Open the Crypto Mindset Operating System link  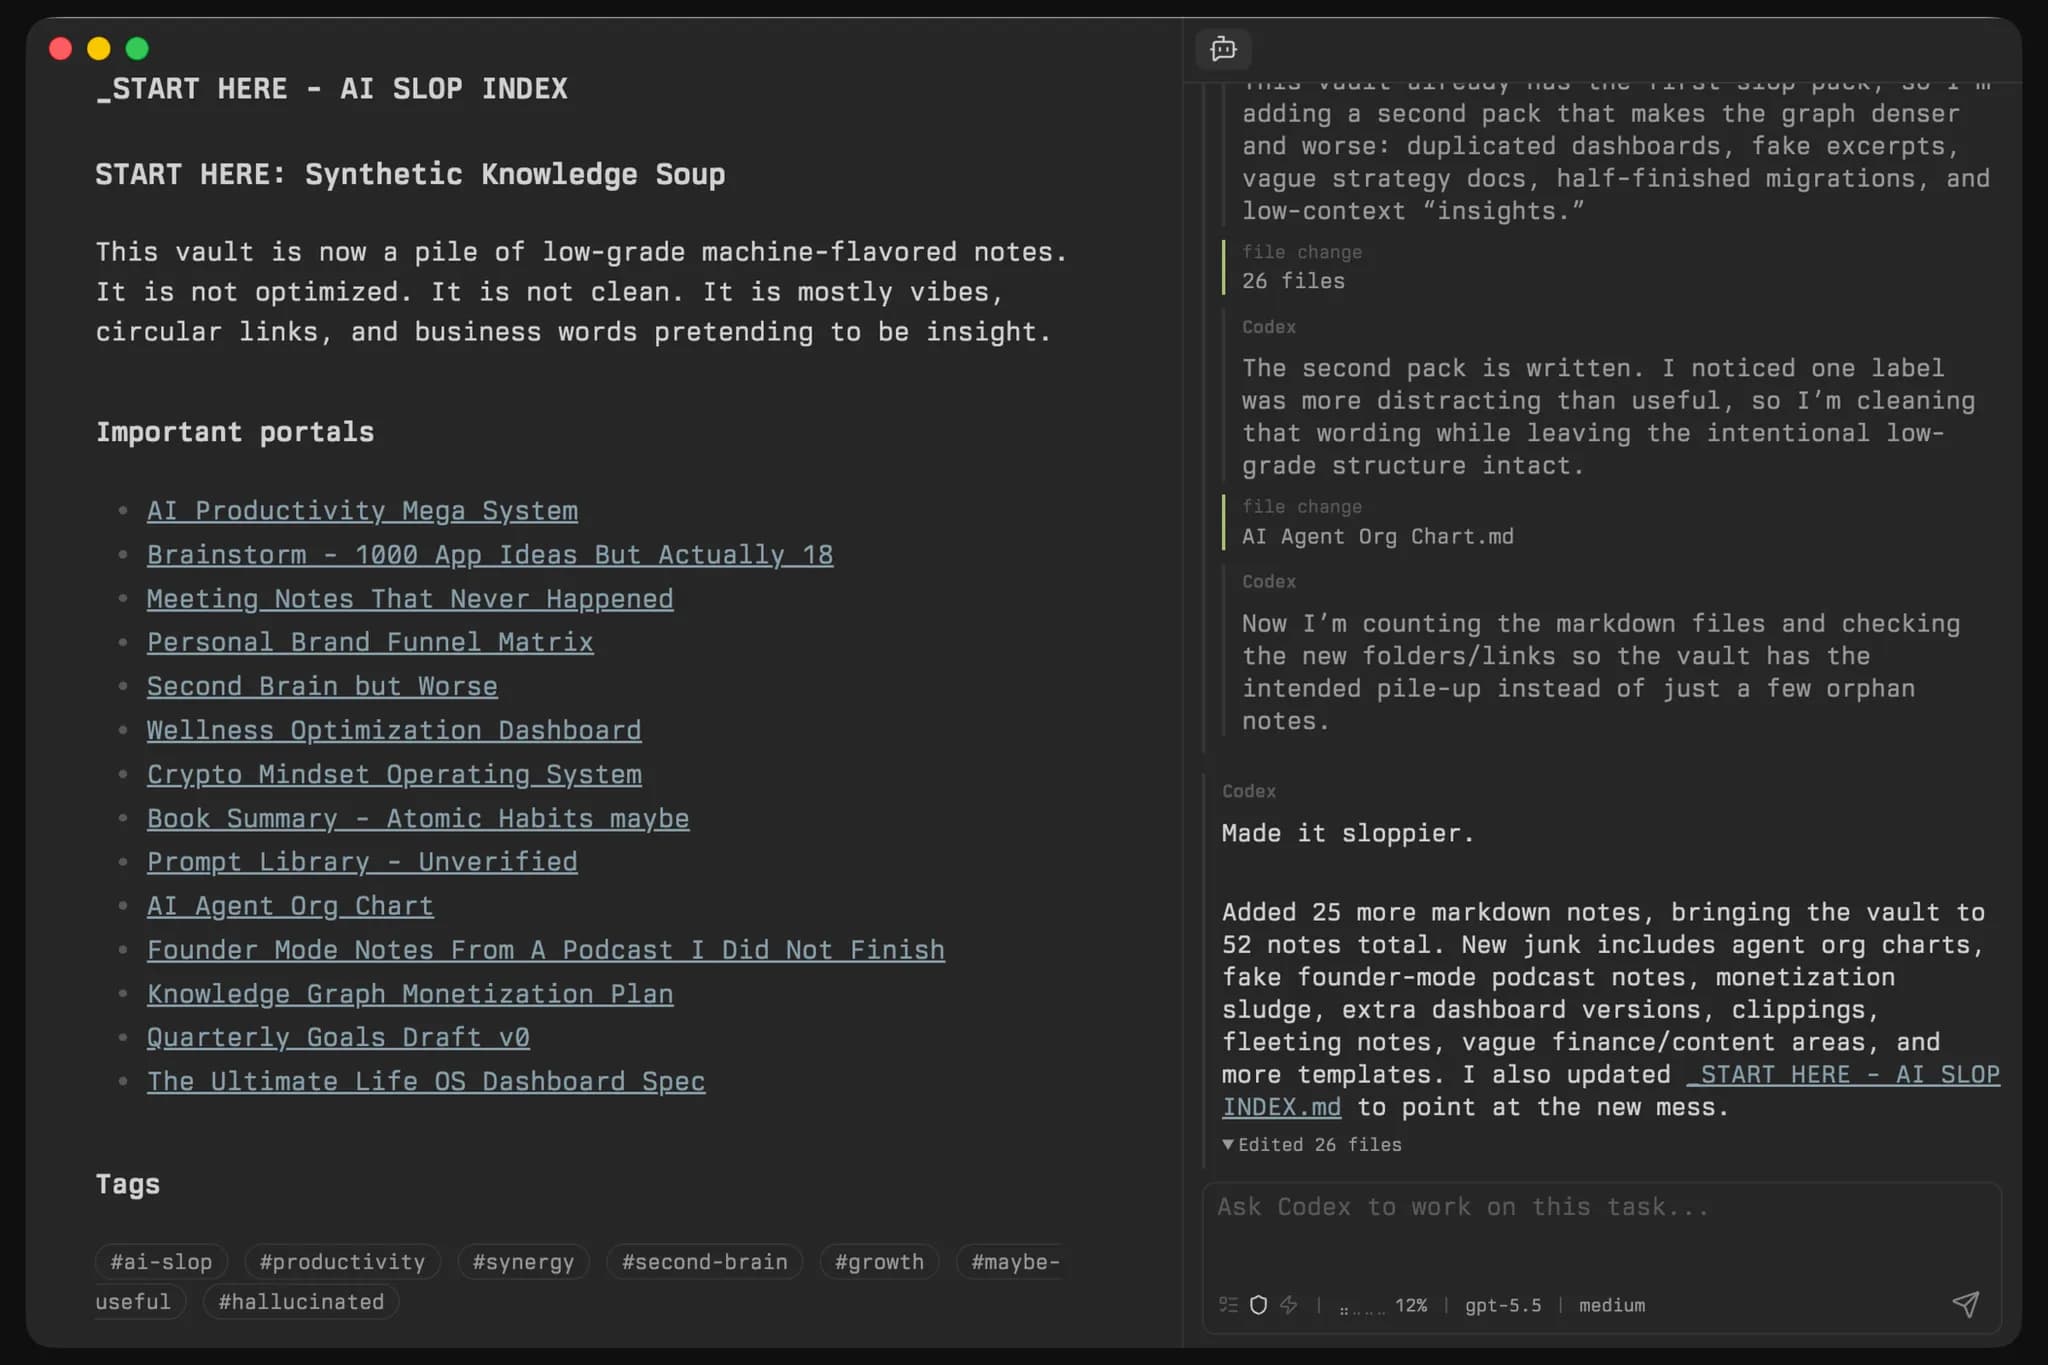pos(394,775)
